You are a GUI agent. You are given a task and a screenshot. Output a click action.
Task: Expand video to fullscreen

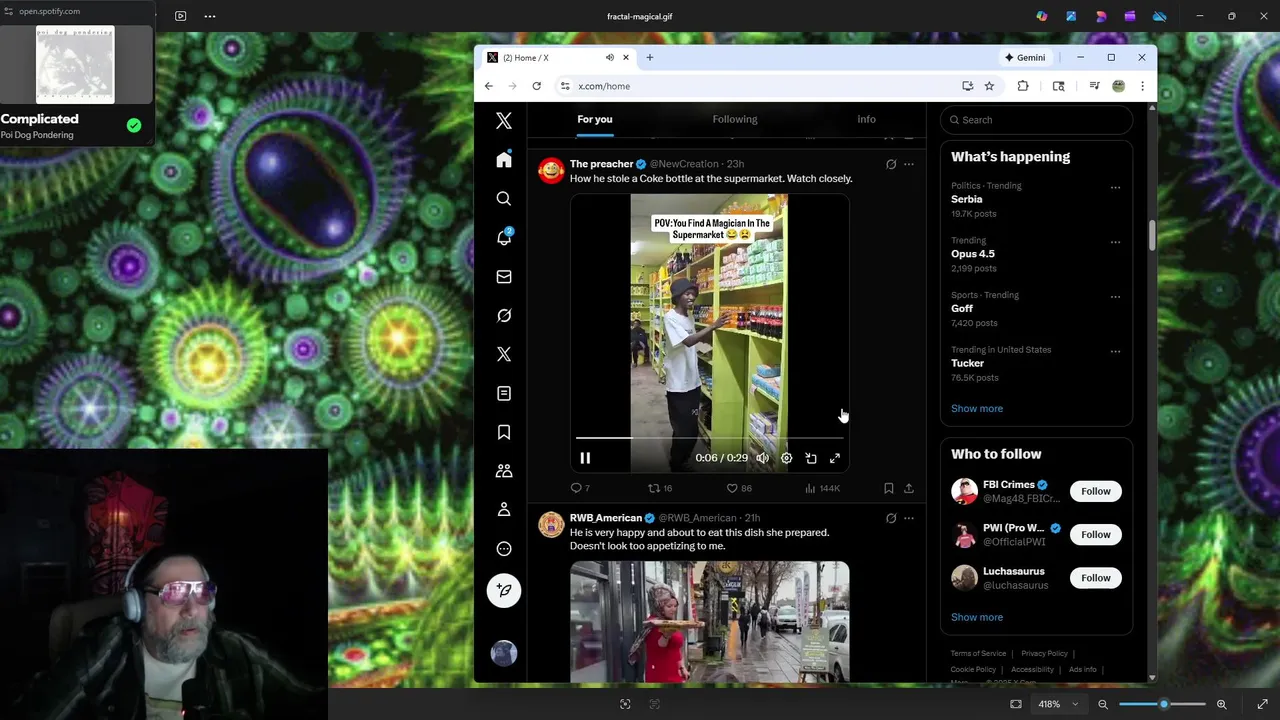tap(835, 458)
